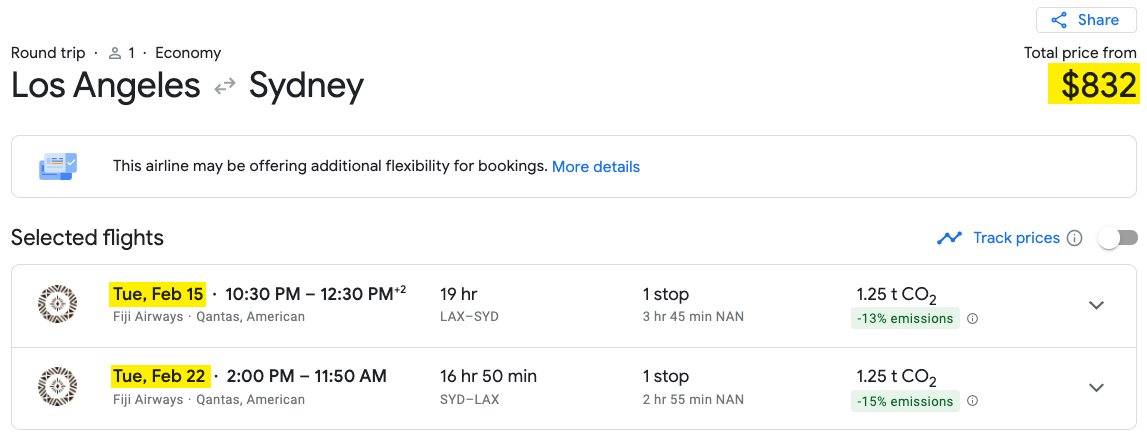
Task: Expand the Tue, Feb 15 flight details
Action: click(x=1096, y=305)
